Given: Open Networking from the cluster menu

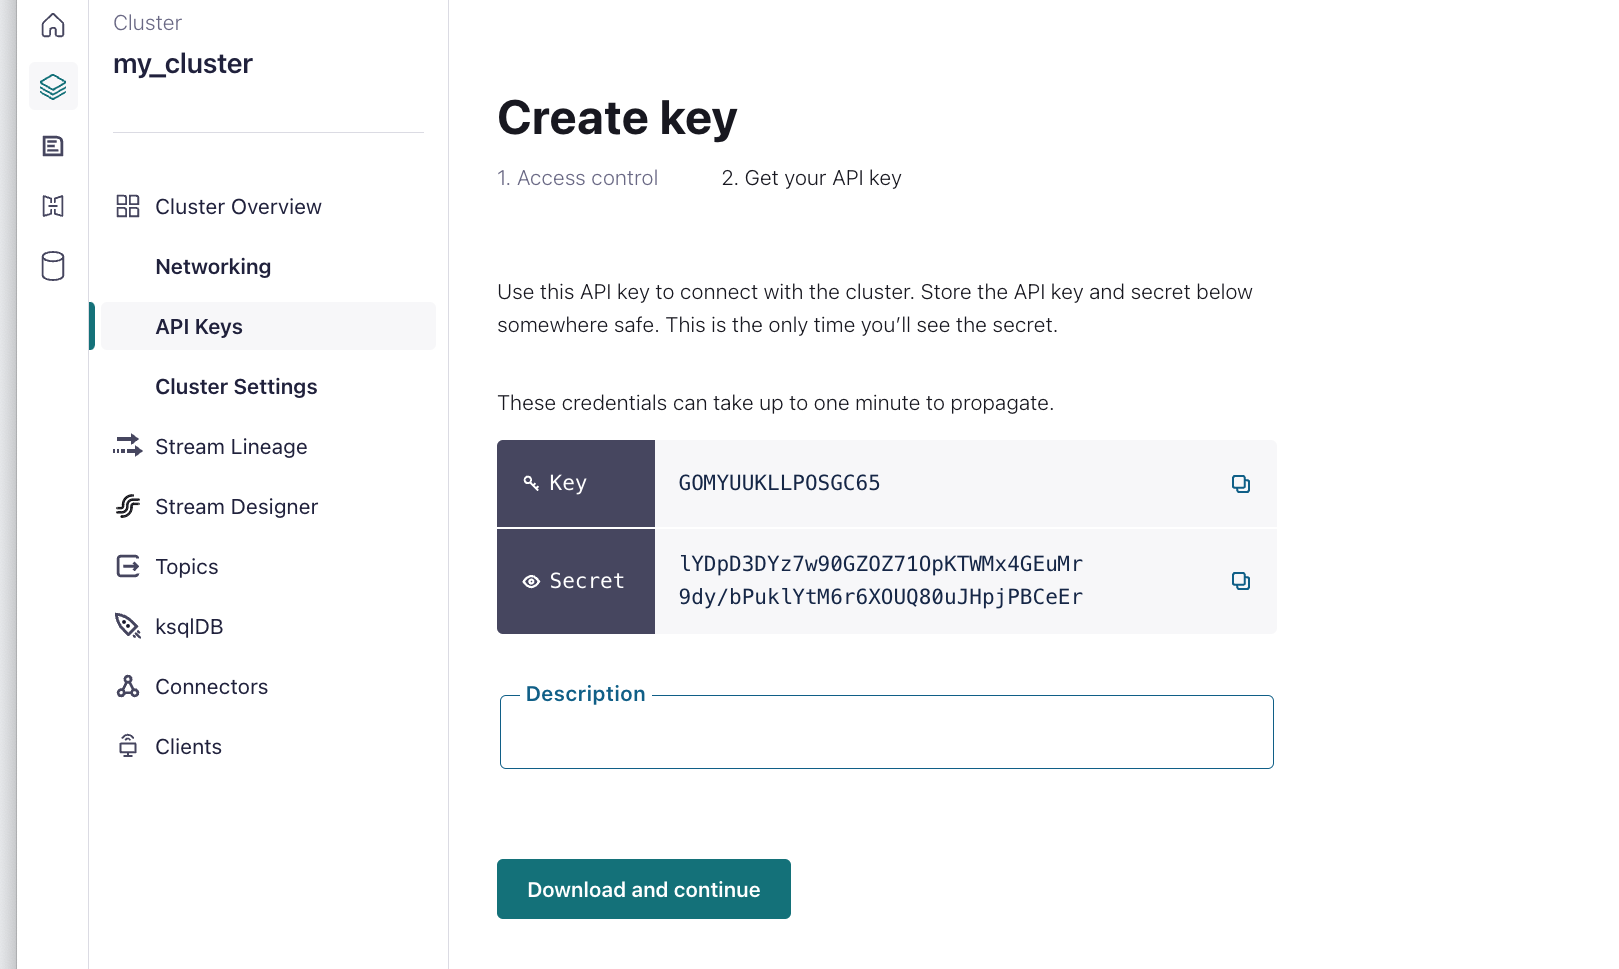Looking at the screenshot, I should coord(213,266).
